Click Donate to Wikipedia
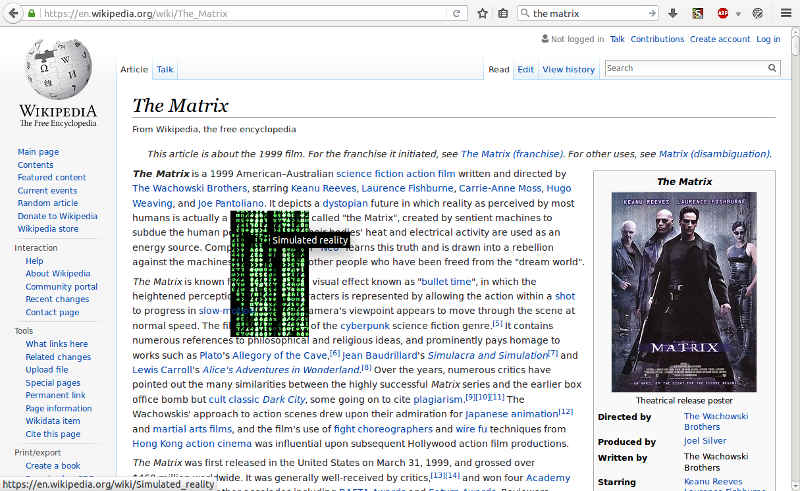Screen dimensions: 800x491 tap(57, 216)
